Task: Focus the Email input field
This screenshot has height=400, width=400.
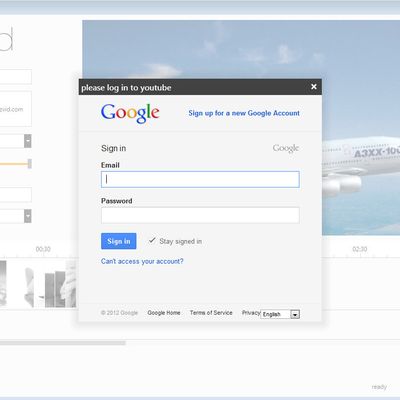Action: click(200, 179)
